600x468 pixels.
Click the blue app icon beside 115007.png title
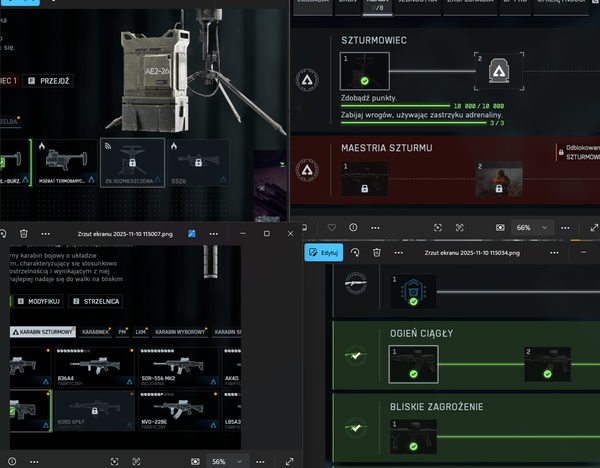click(191, 233)
